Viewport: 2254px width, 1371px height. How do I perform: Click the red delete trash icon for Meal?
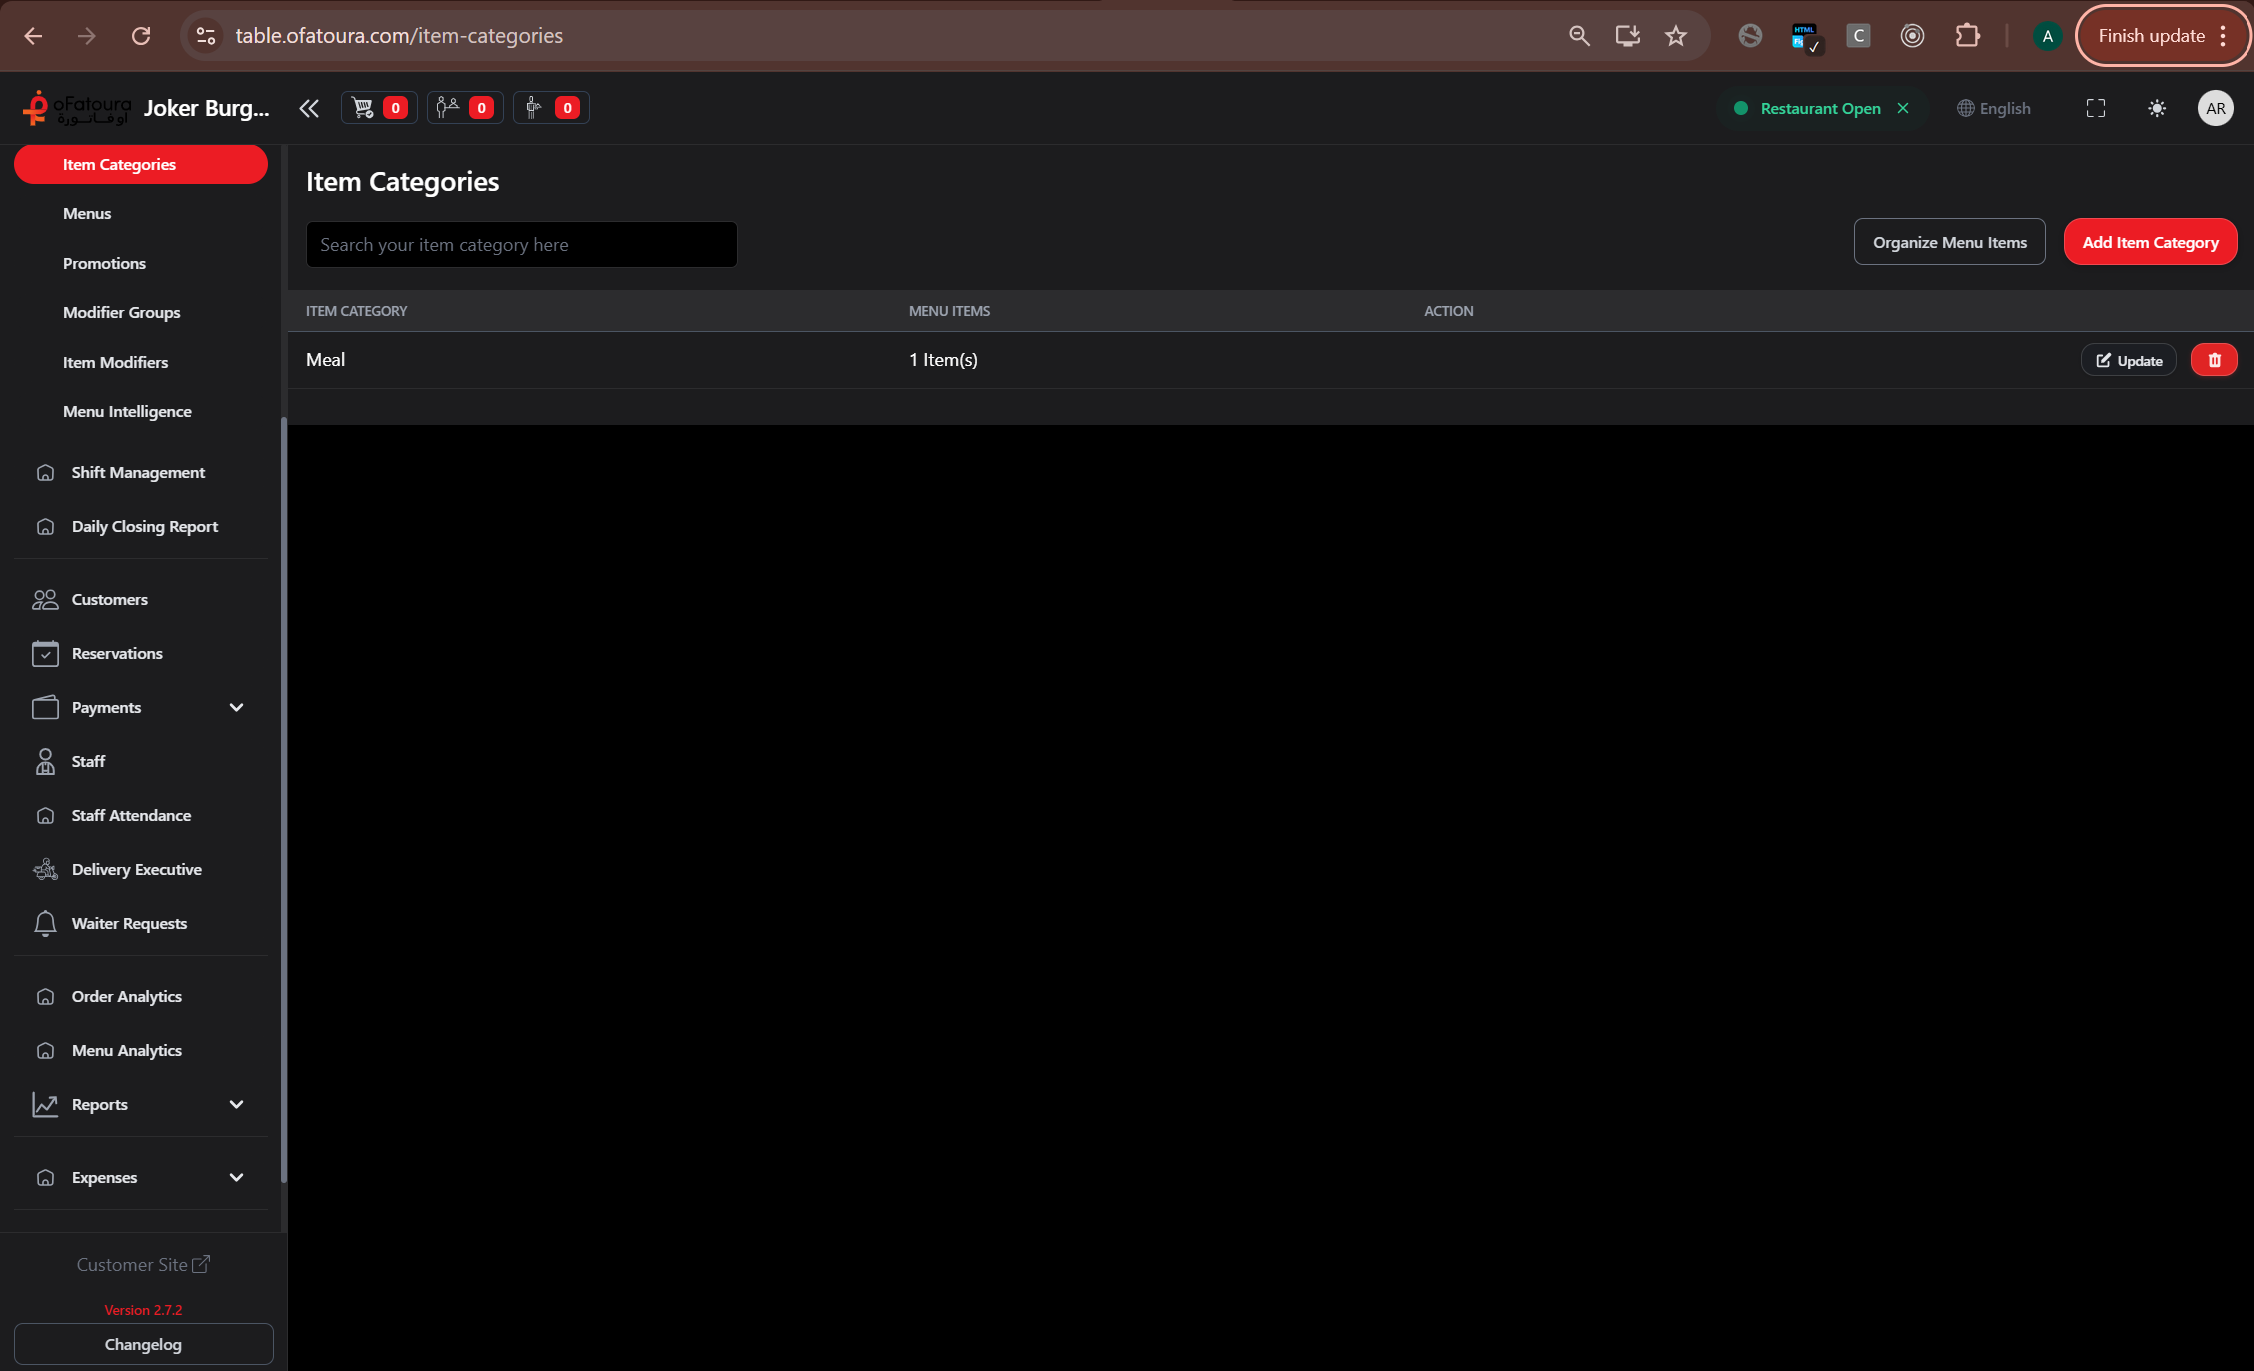tap(2213, 360)
